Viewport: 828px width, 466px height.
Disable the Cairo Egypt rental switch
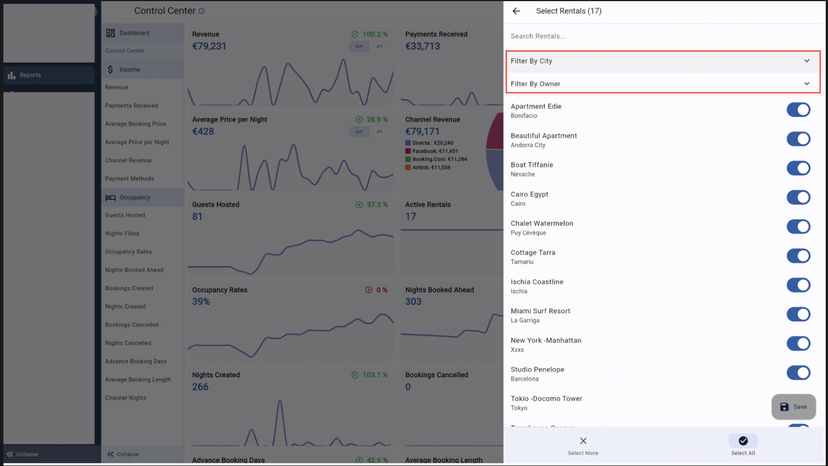(797, 198)
